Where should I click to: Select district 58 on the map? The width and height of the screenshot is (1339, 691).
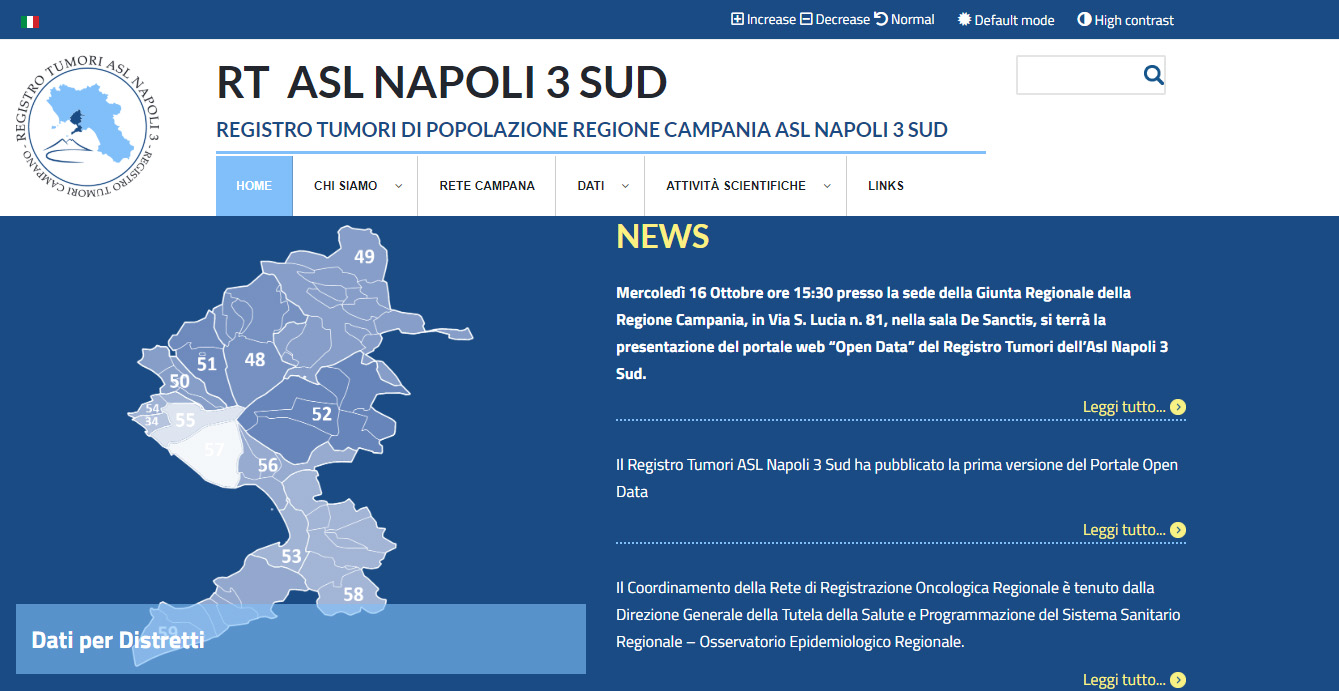tap(353, 594)
